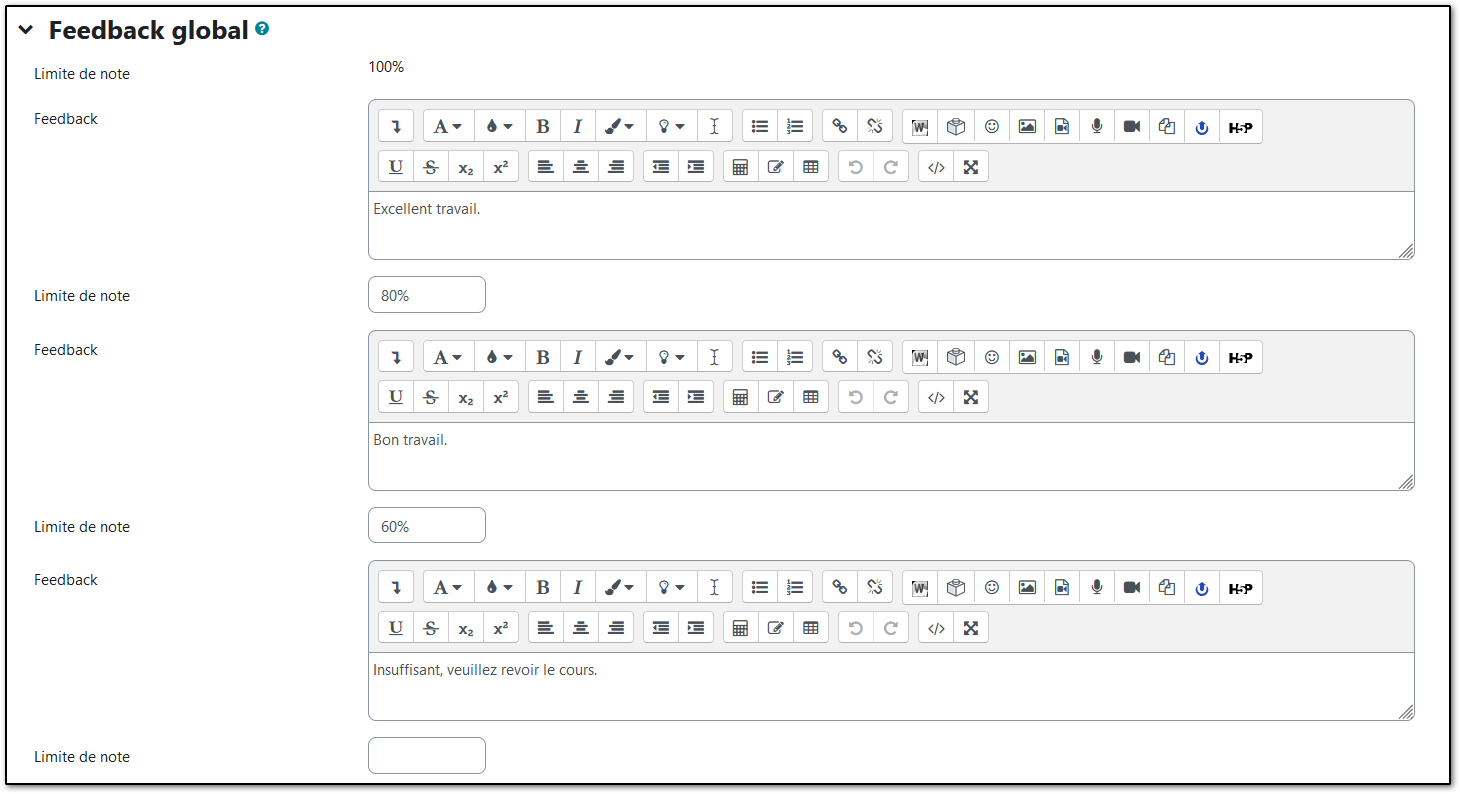
Task: Hide advanced buttons in the first editor toolbar
Action: pyautogui.click(x=395, y=126)
